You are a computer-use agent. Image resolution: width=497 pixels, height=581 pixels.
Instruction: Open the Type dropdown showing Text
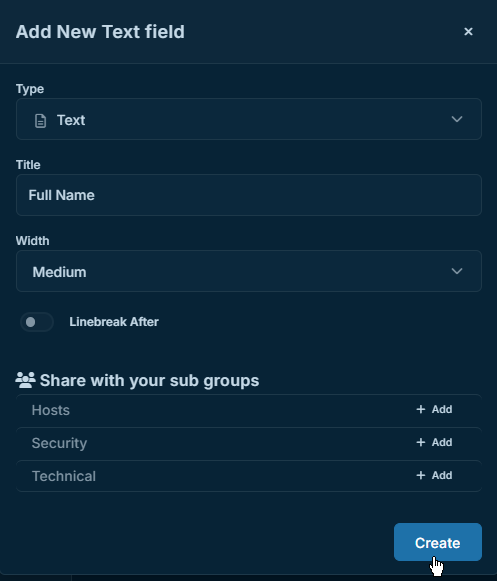249,119
